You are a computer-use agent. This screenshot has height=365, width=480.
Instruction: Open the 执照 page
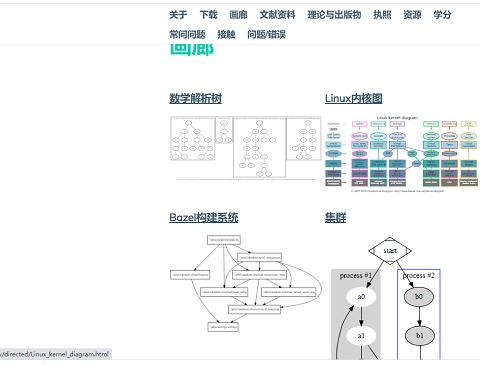382,15
